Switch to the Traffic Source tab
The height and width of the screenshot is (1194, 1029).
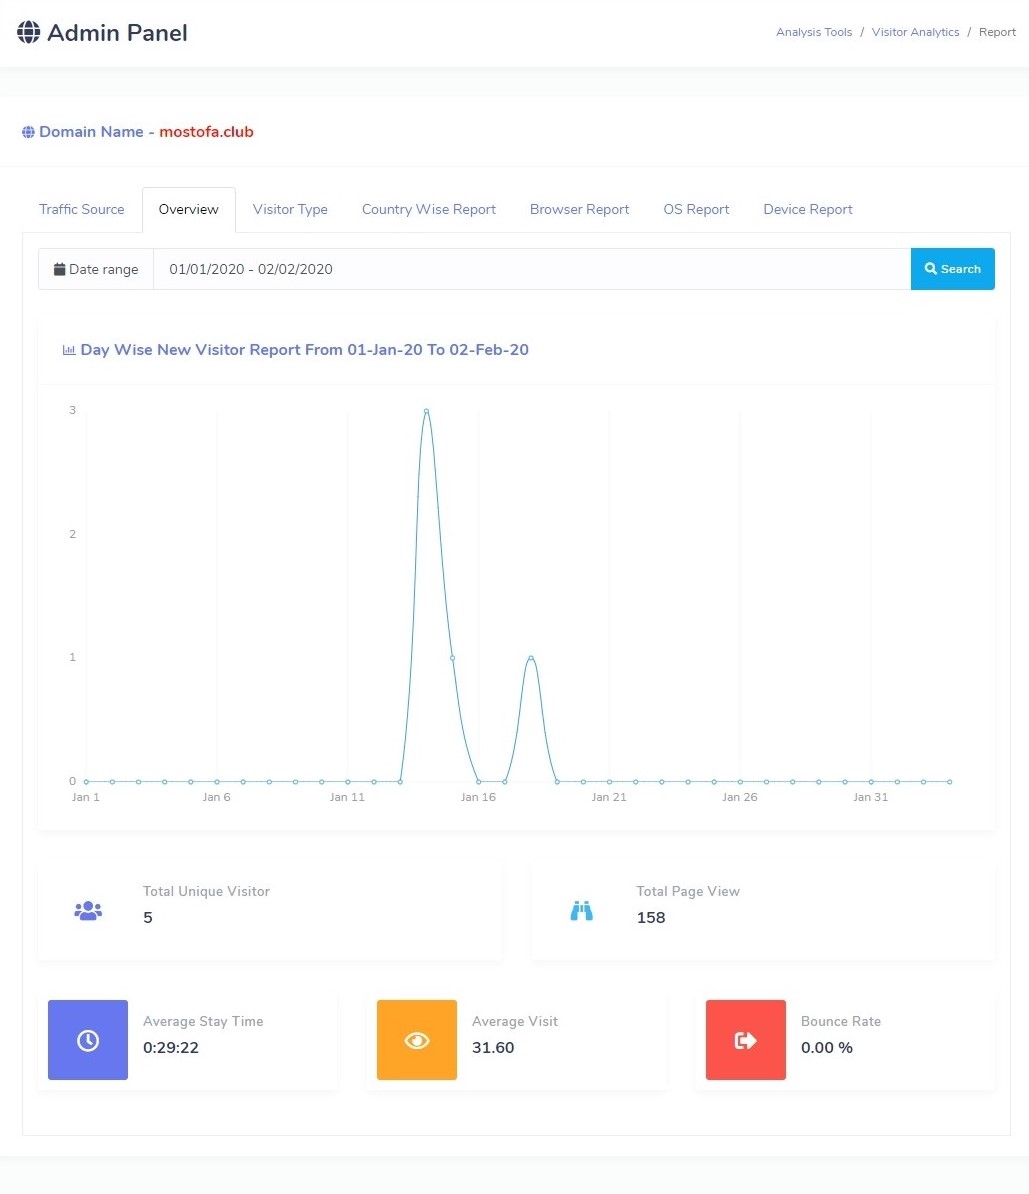[82, 209]
